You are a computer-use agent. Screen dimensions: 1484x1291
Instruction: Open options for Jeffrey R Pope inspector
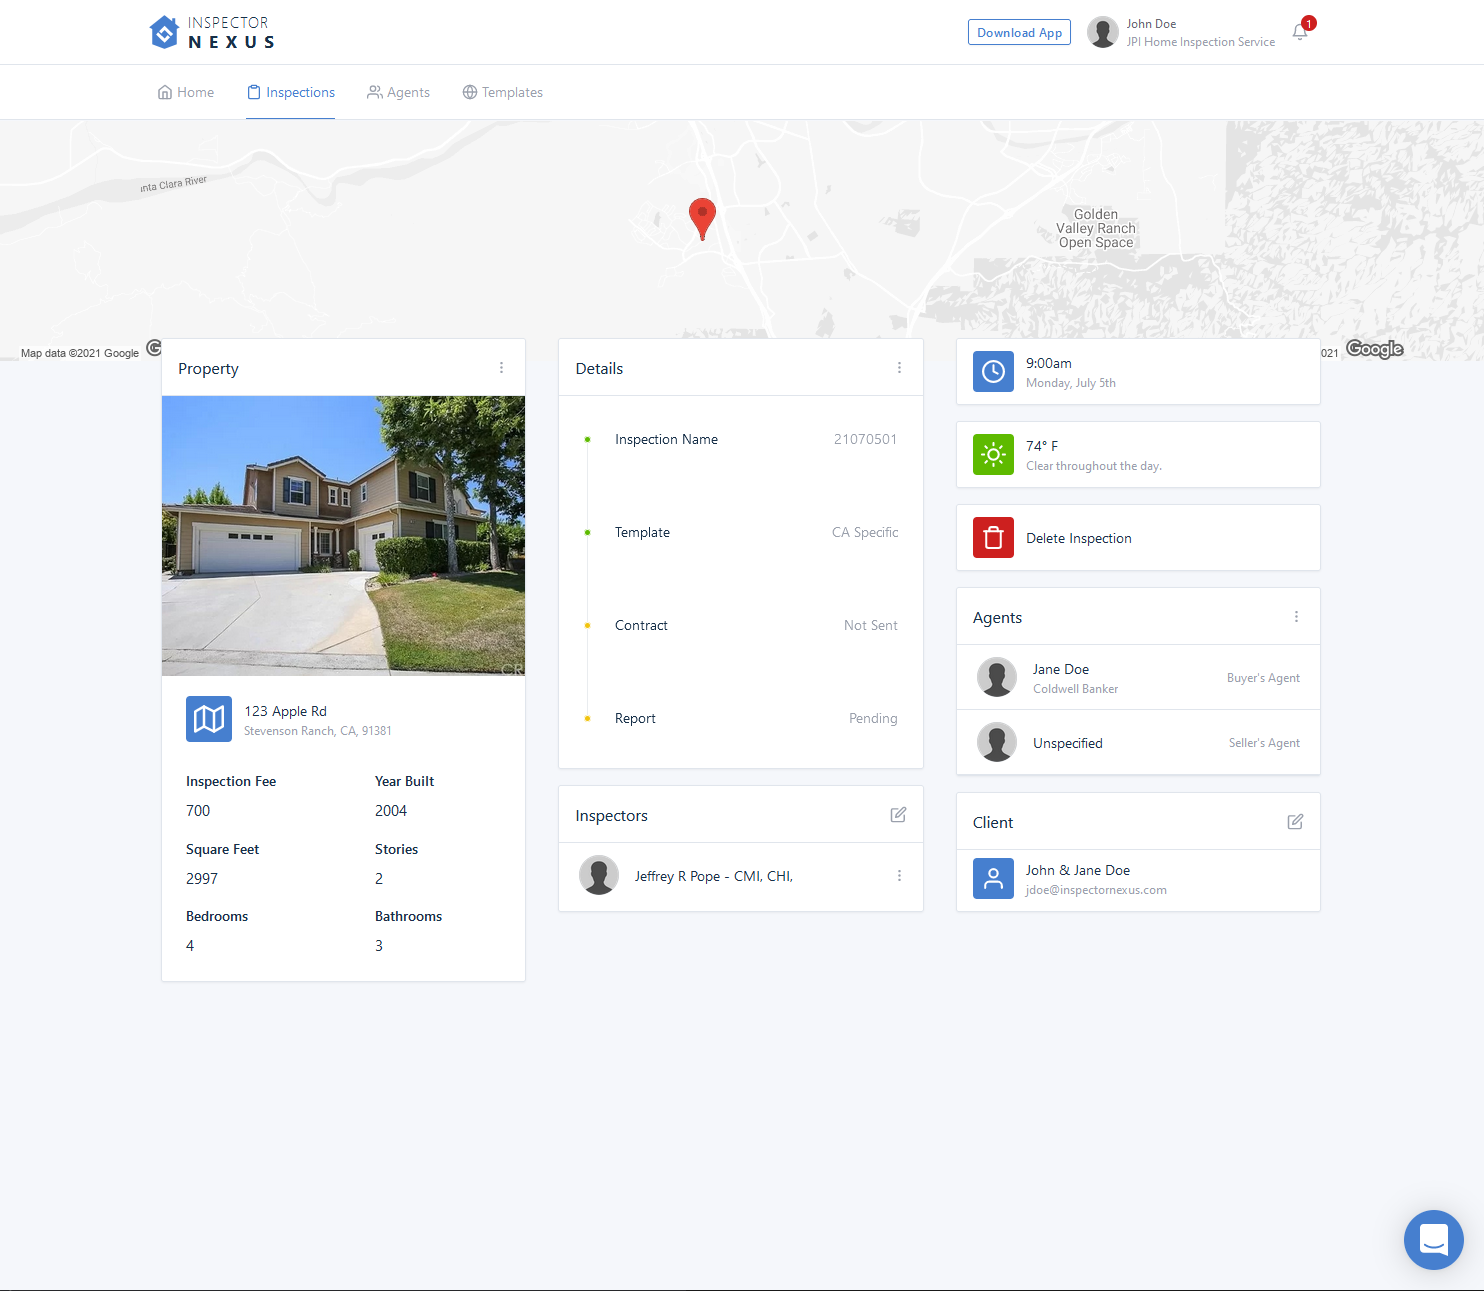(899, 875)
